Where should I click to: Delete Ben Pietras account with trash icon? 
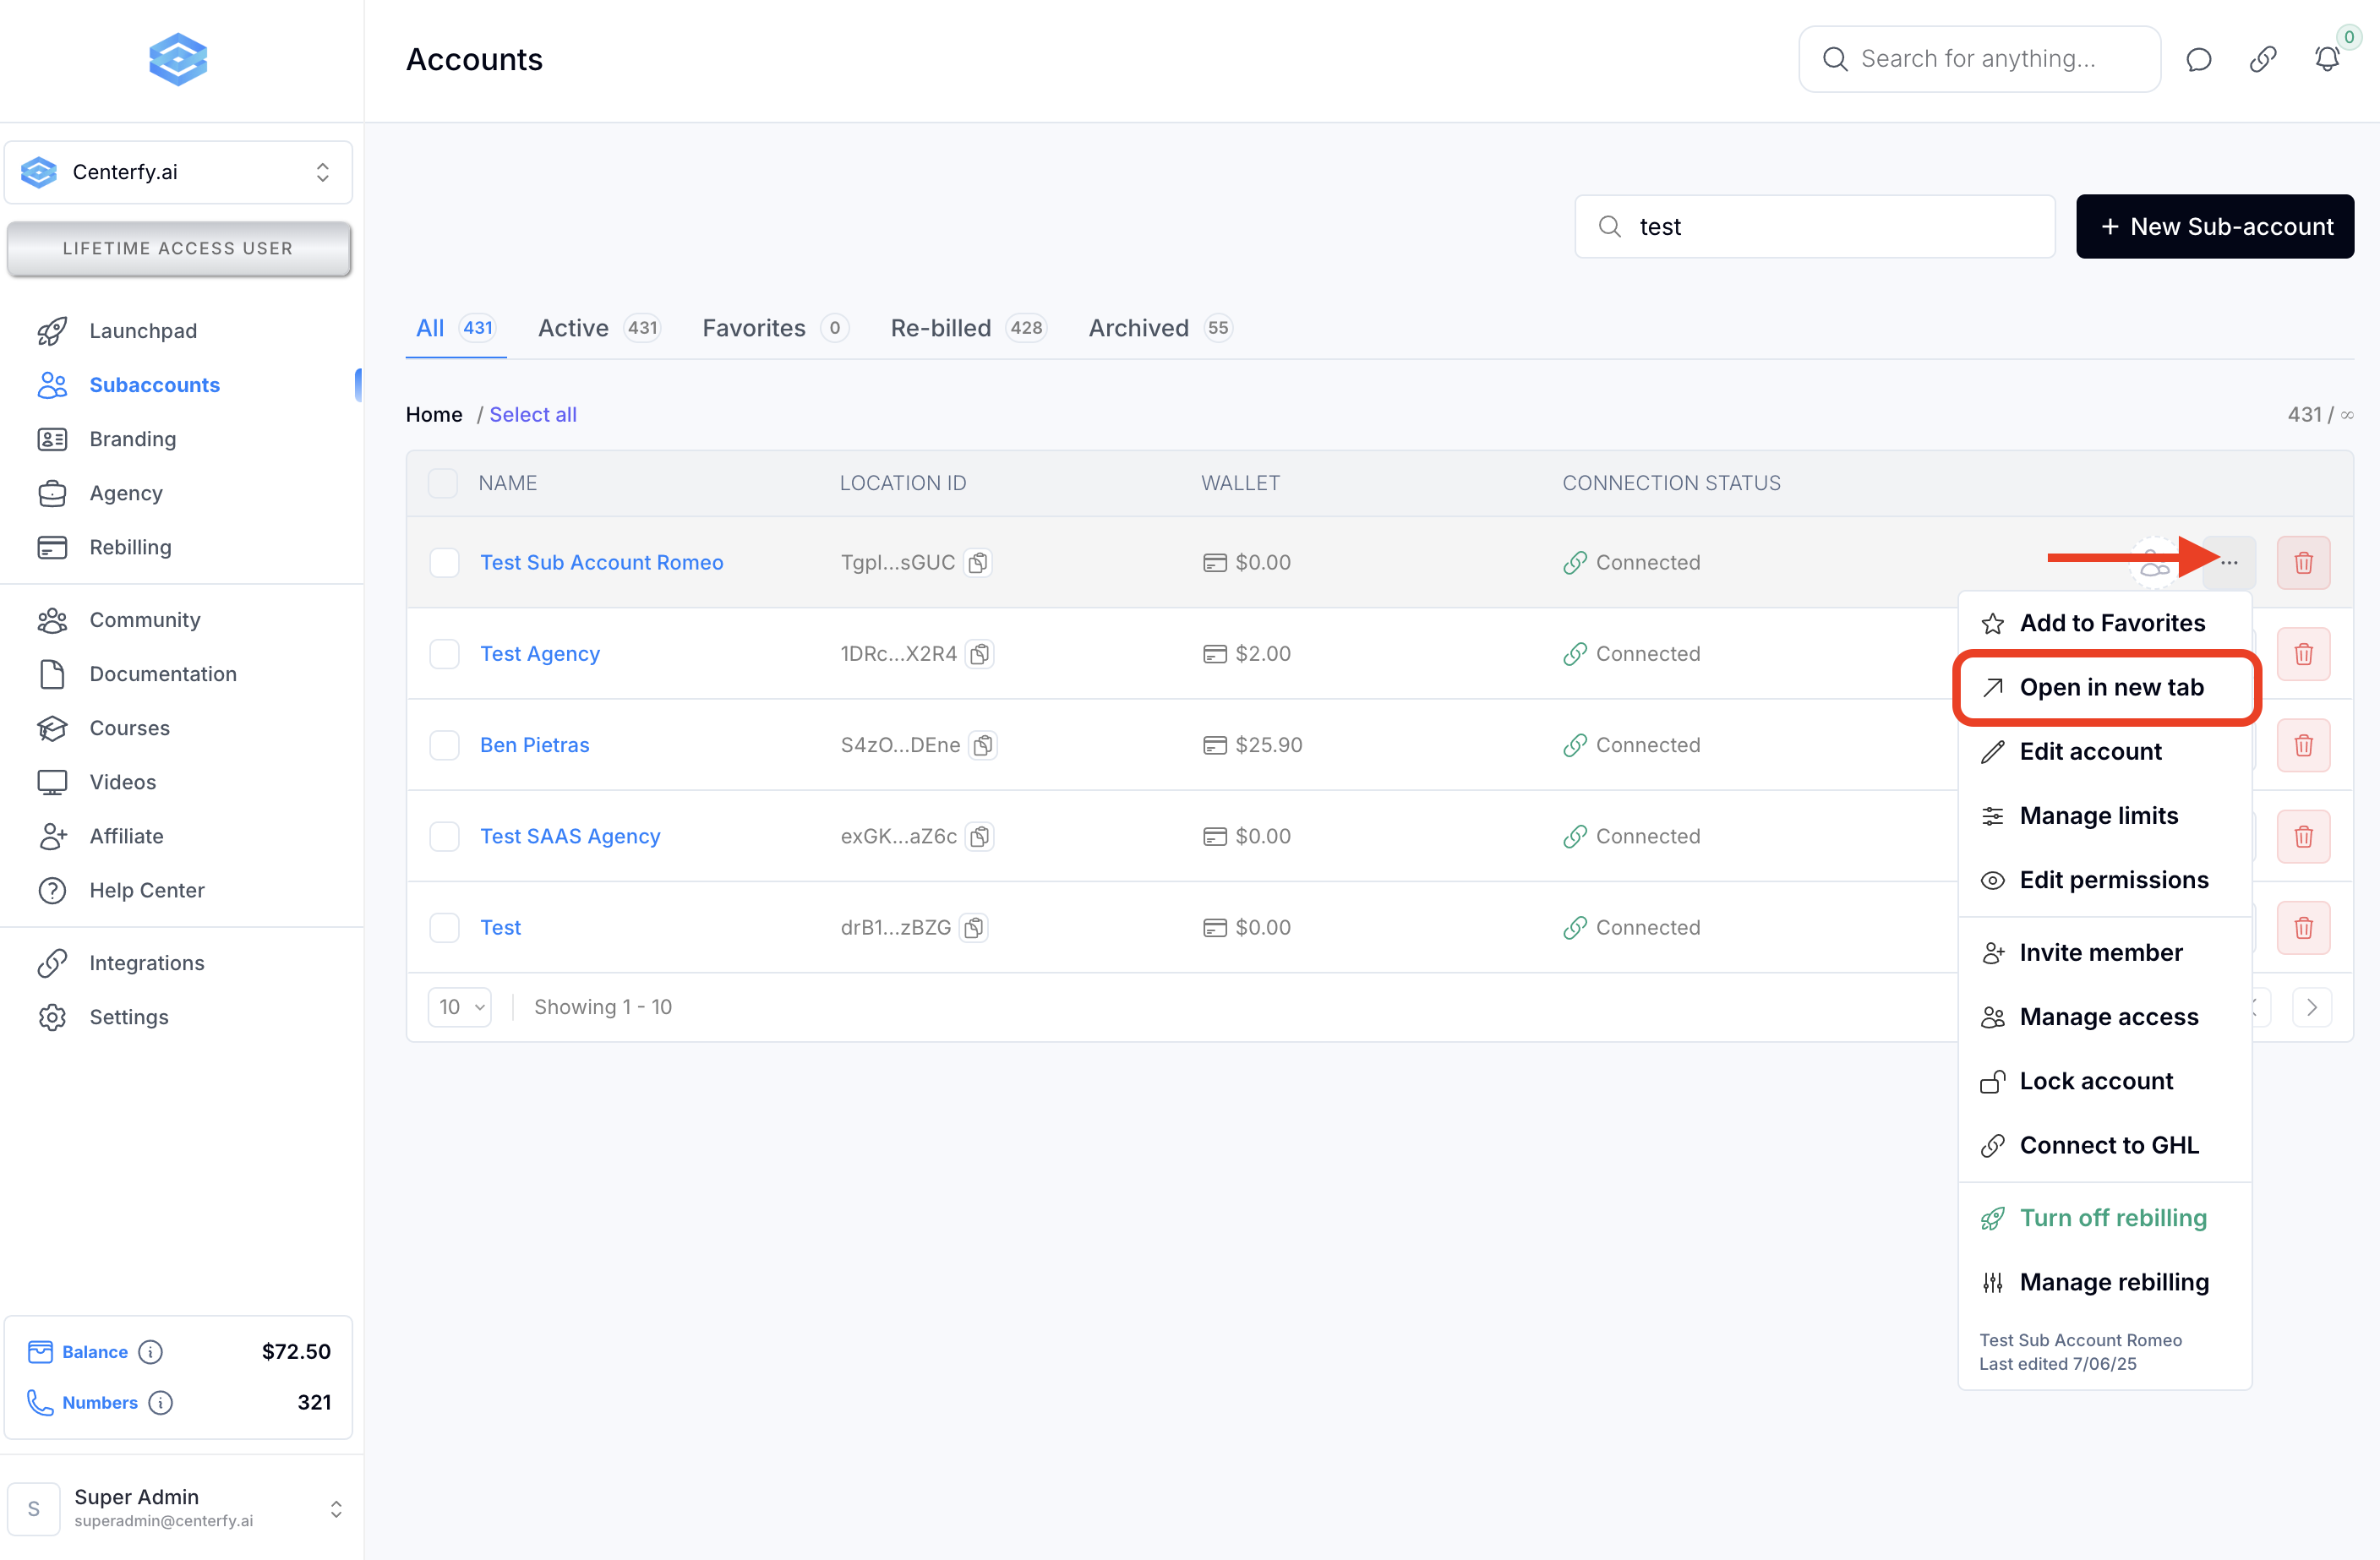tap(2303, 745)
